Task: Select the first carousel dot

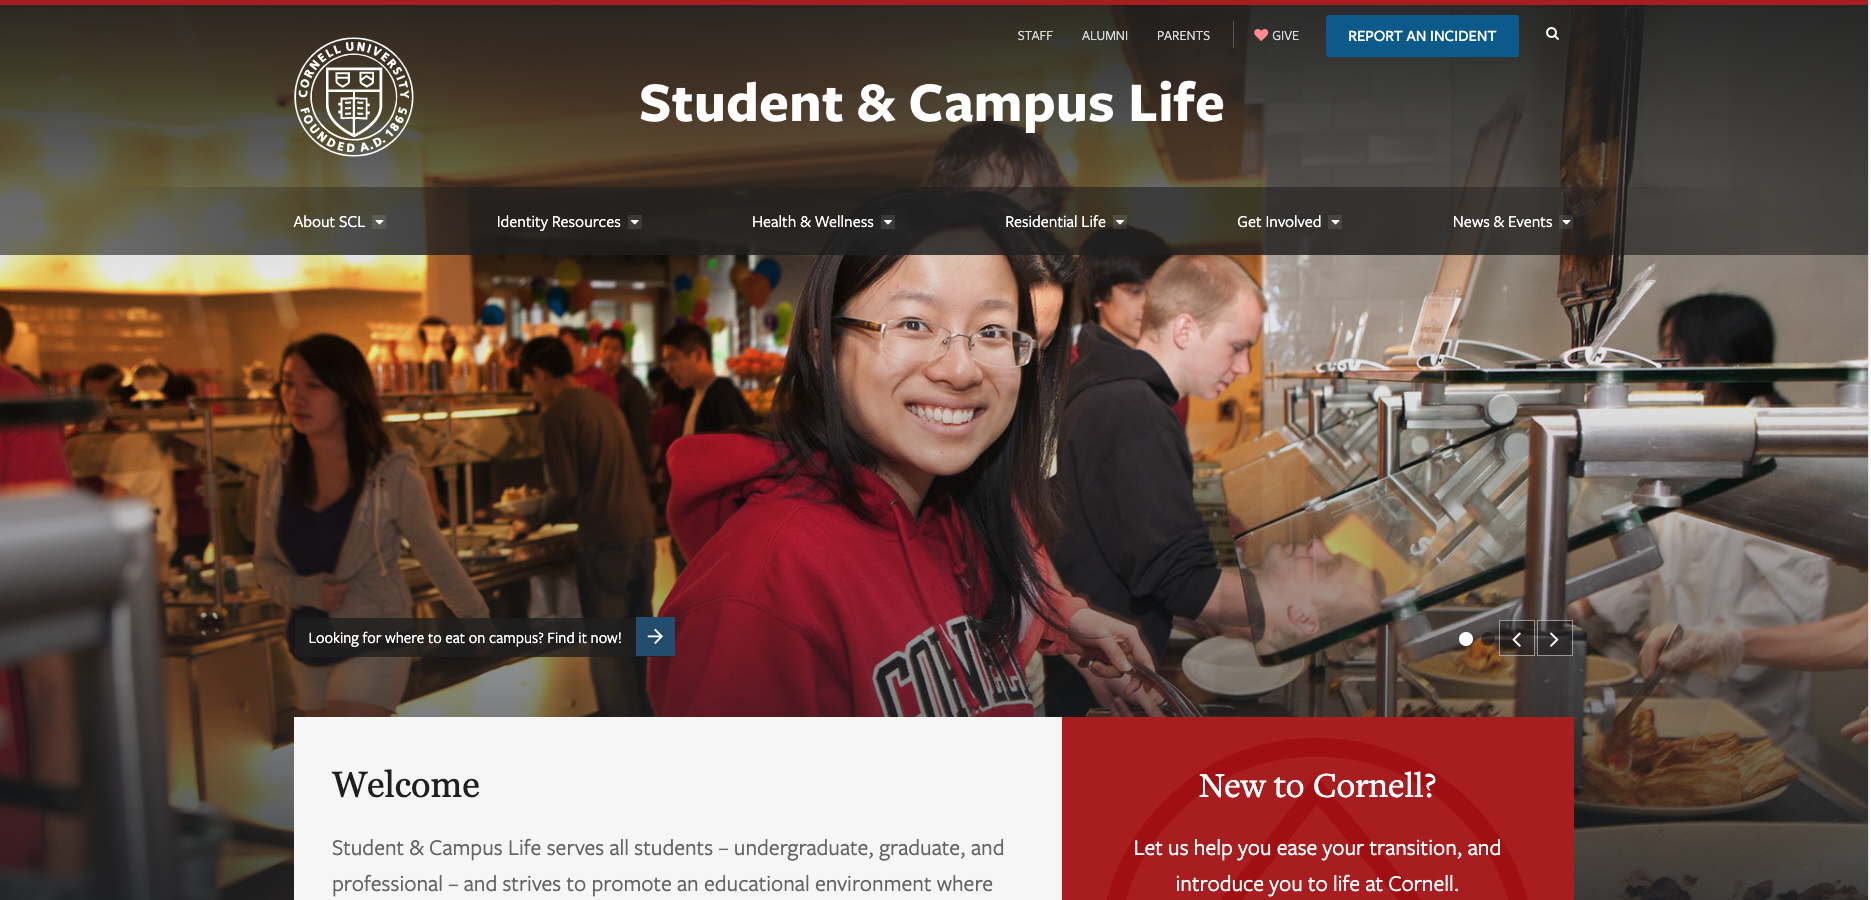Action: pos(1466,639)
